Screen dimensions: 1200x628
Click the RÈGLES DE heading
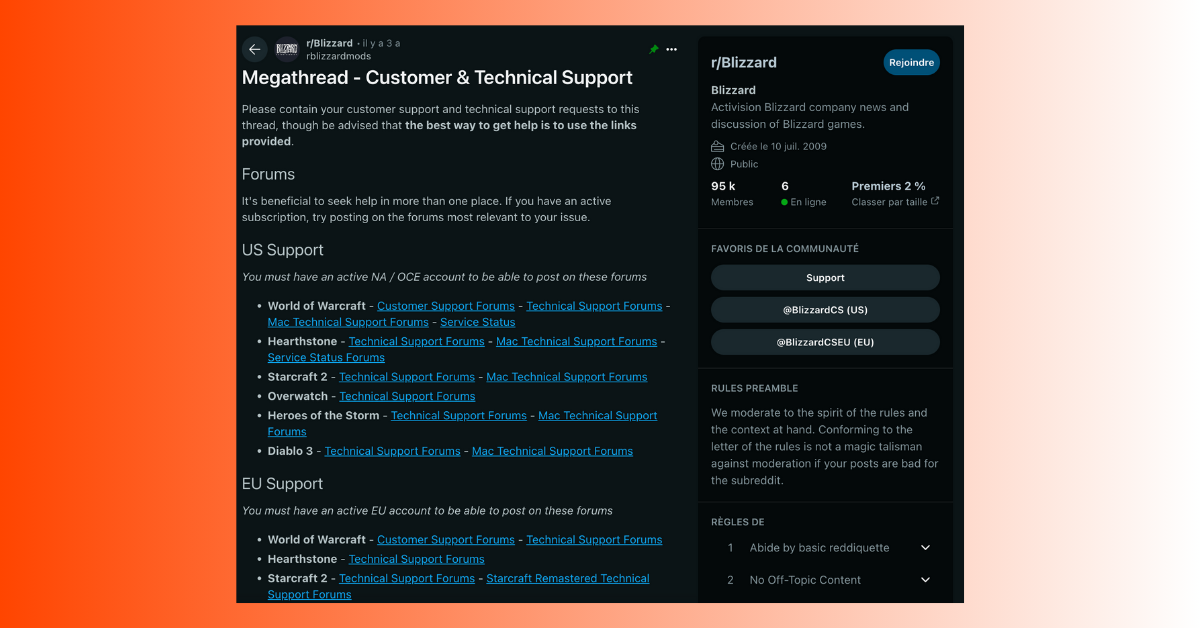pos(737,522)
